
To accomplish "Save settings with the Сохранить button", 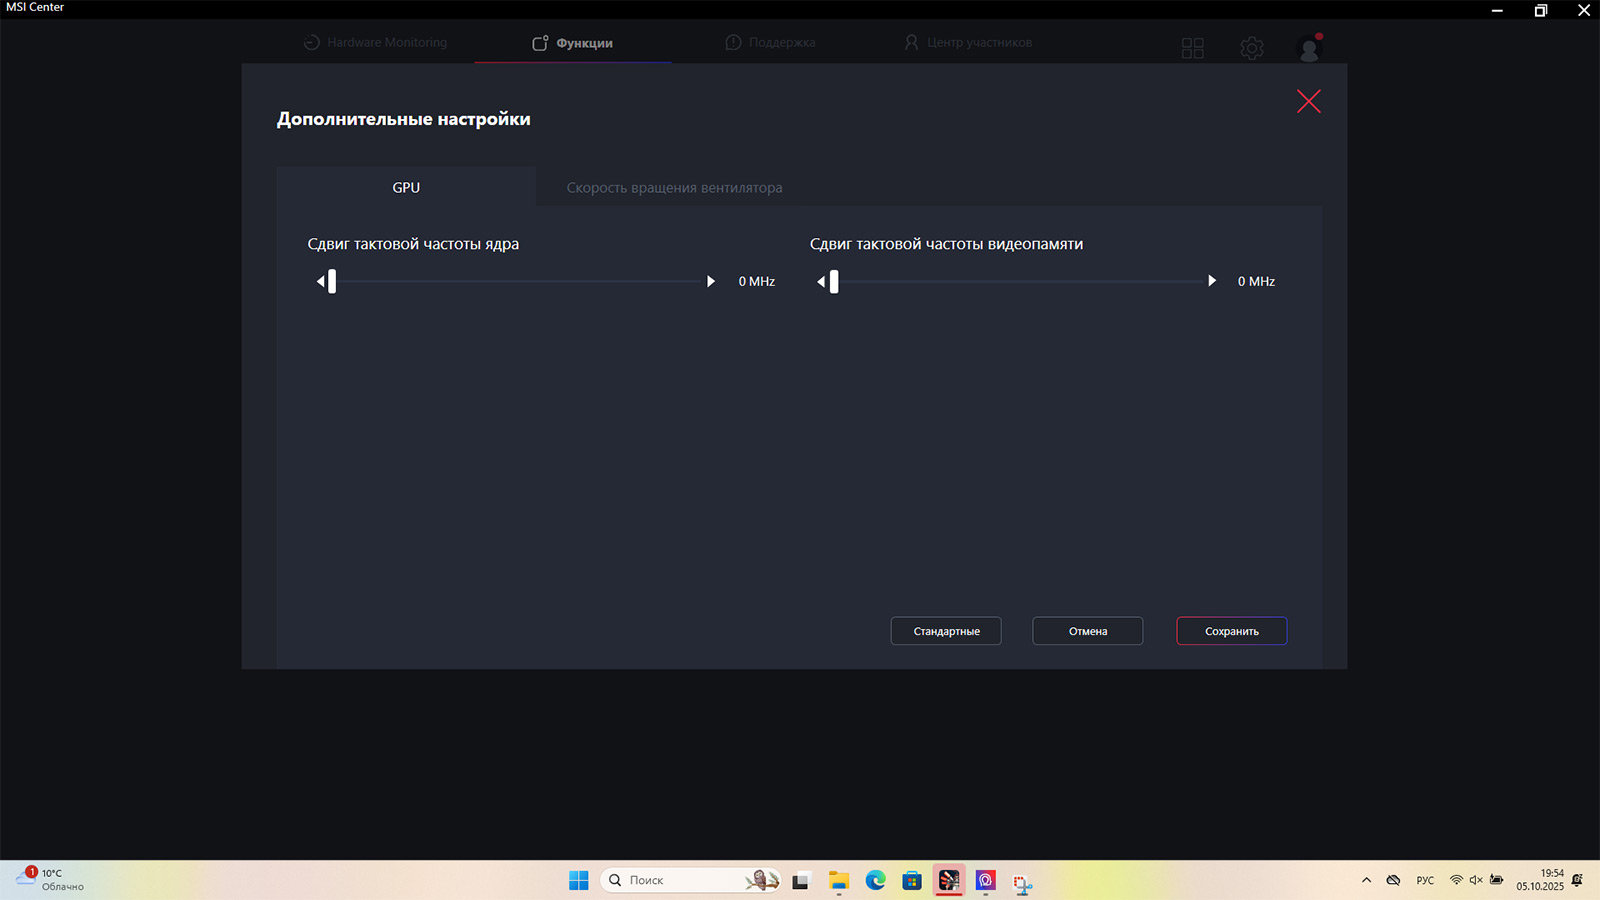I will click(1231, 631).
